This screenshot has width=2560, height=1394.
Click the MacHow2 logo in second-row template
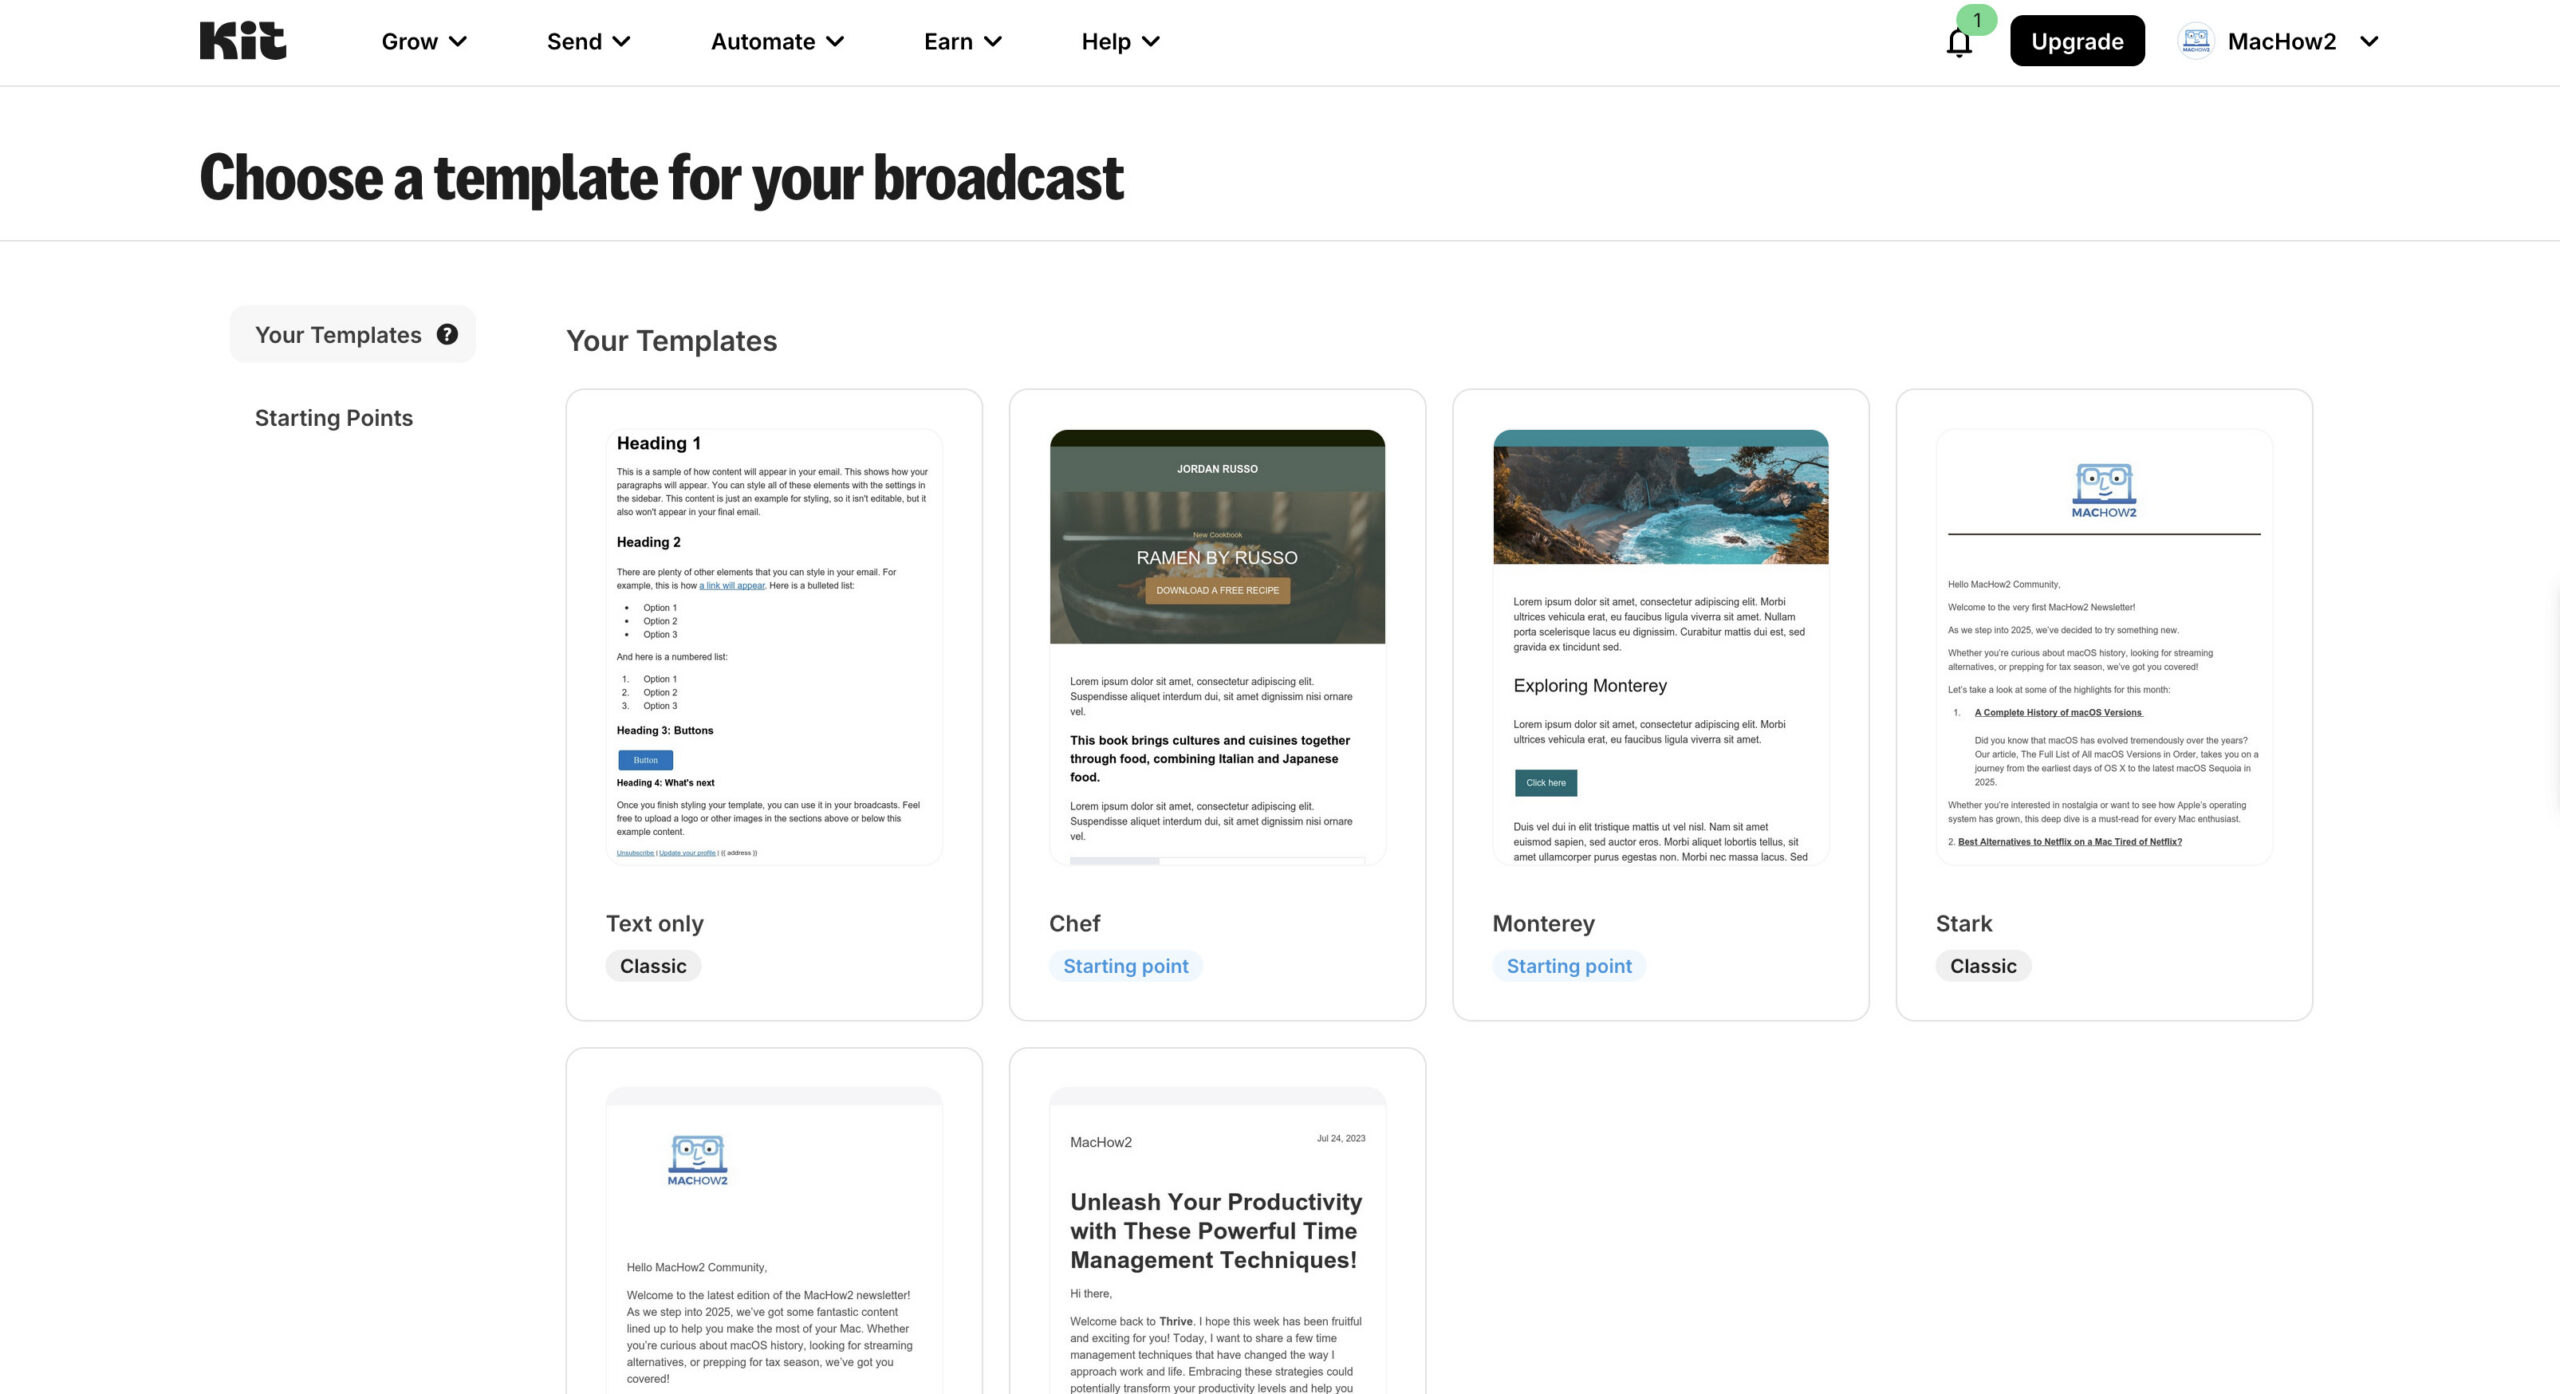697,1160
